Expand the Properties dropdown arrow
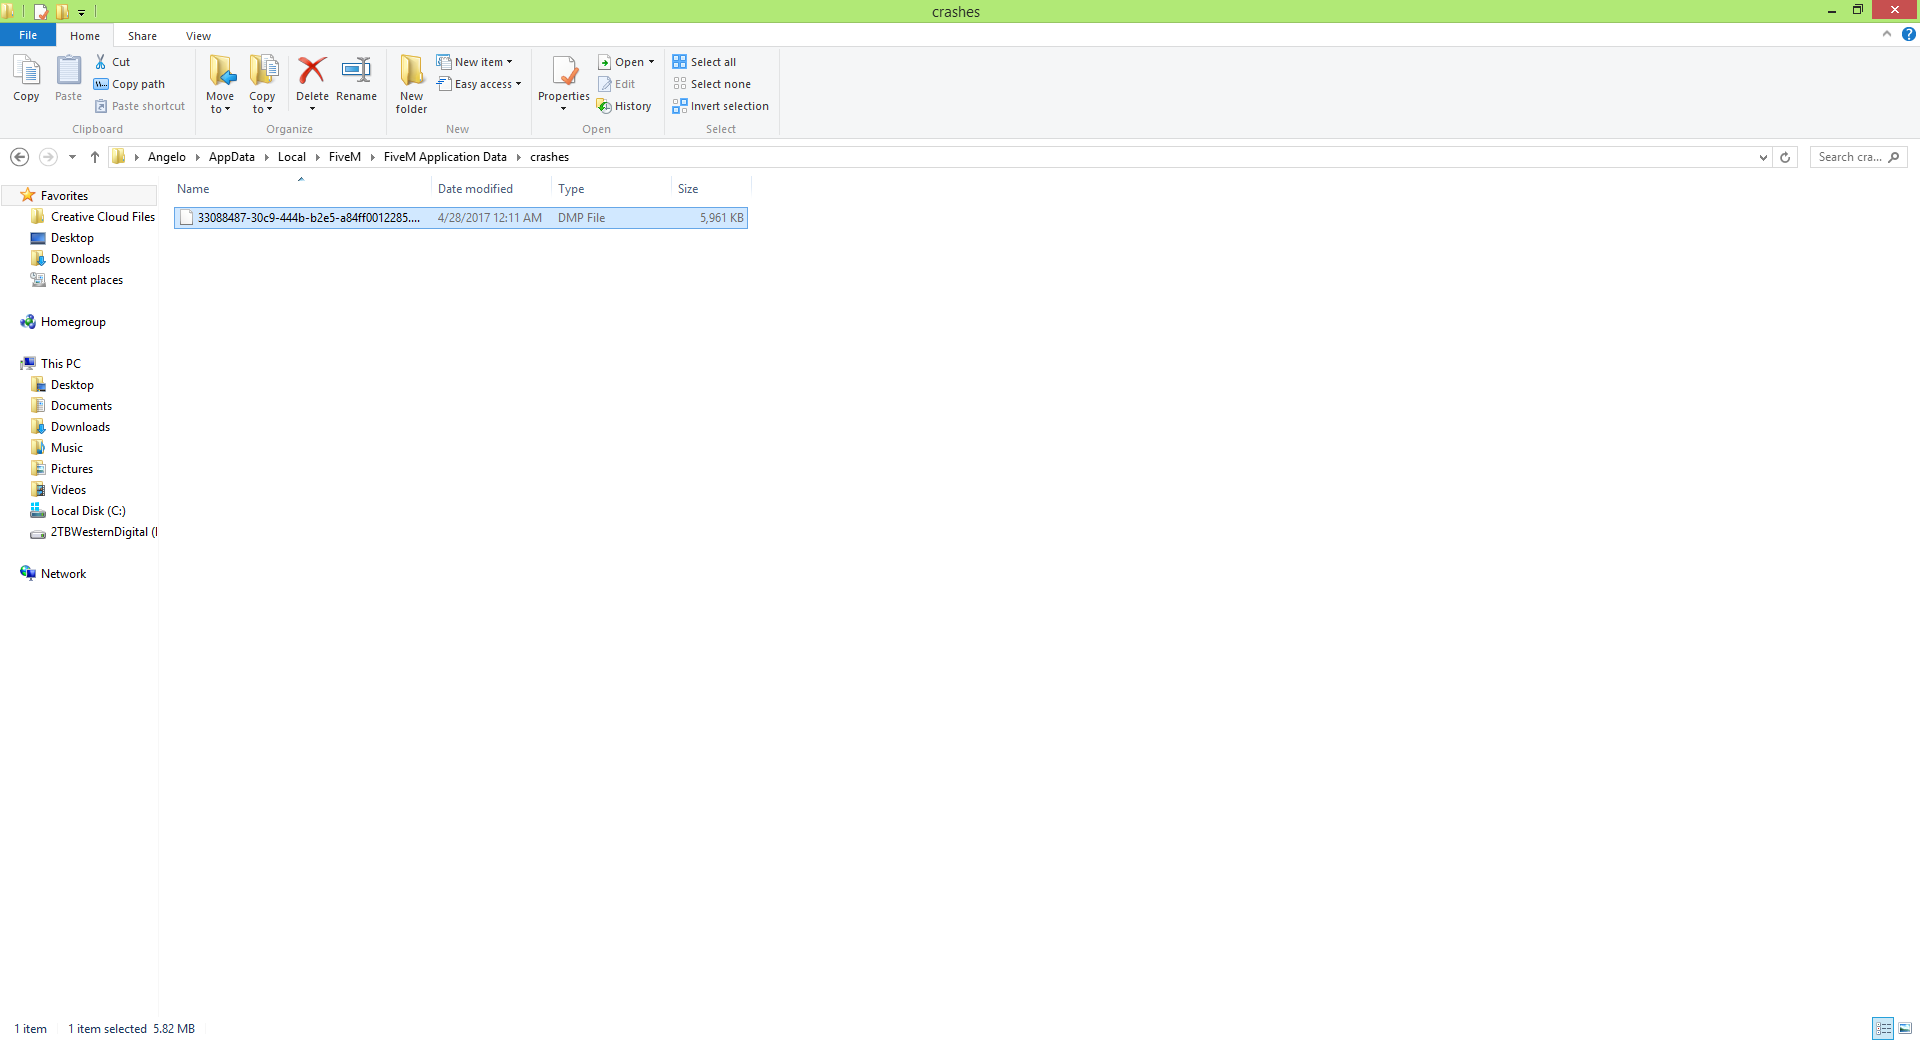Viewport: 1920px width, 1040px height. click(564, 109)
